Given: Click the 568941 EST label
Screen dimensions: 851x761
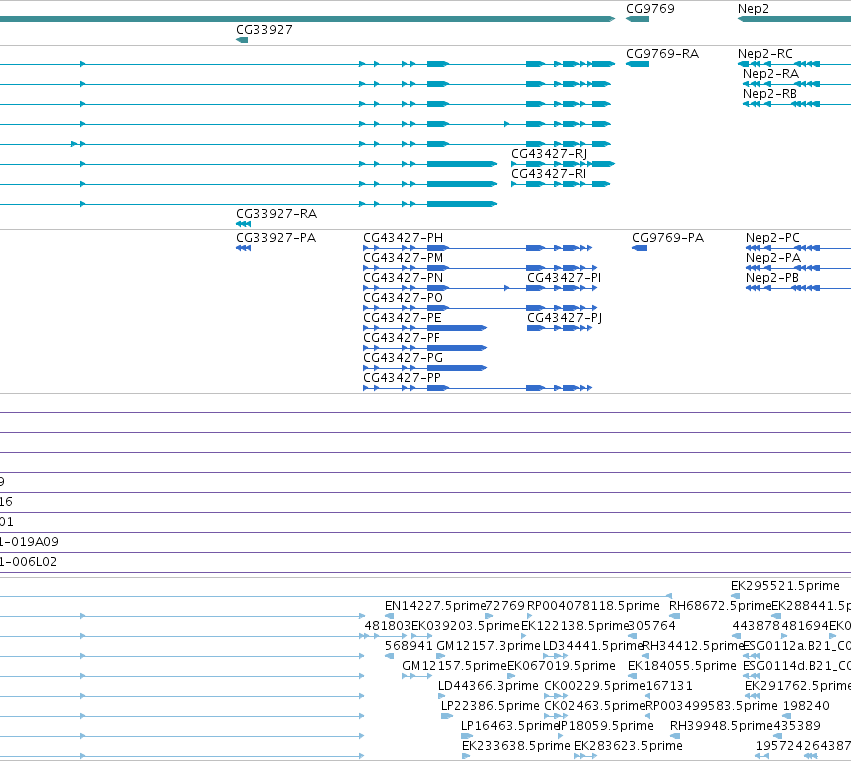Looking at the screenshot, I should click(x=409, y=646).
